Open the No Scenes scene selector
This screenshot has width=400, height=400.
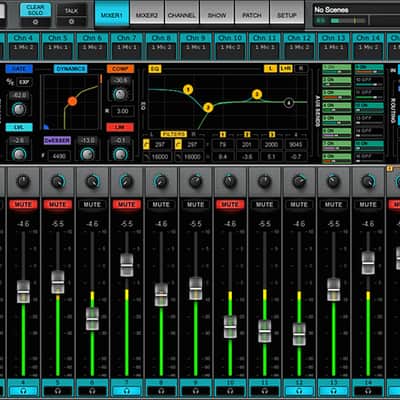coord(356,10)
